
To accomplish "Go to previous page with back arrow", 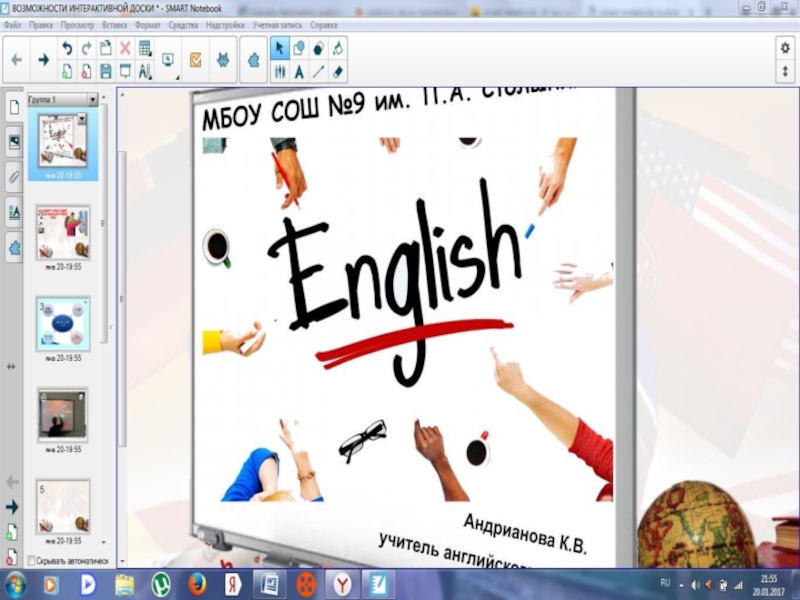I will pos(16,60).
